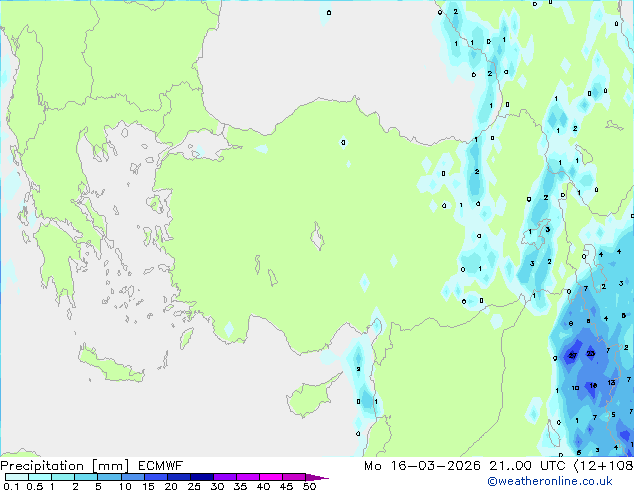Click the 'Precipitation [mm]' legend title
This screenshot has width=634, height=490.
click(65, 466)
